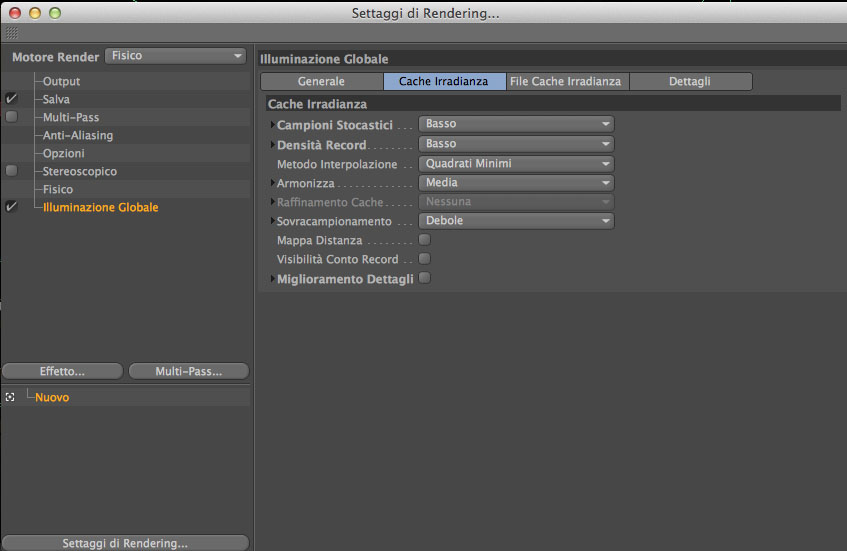The height and width of the screenshot is (551, 847).
Task: Expand the Densità Record disclosure triangle
Action: tap(272, 145)
